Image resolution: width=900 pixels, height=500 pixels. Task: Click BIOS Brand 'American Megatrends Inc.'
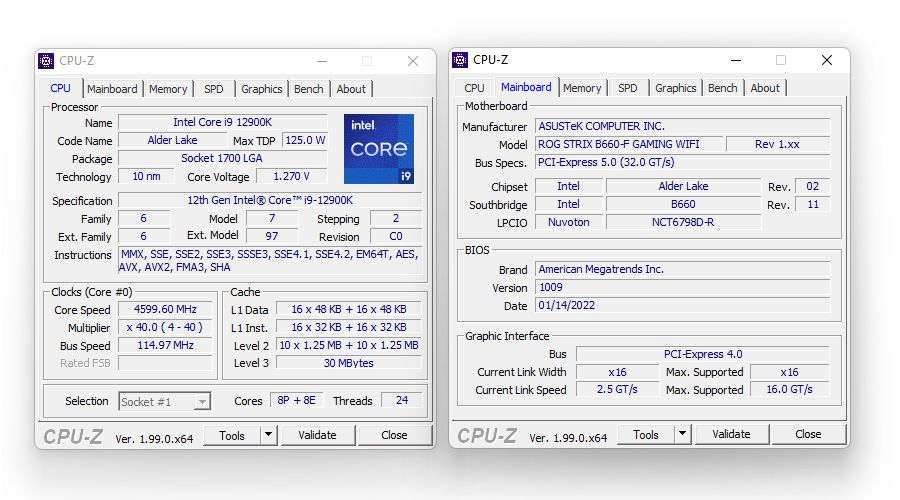683,269
